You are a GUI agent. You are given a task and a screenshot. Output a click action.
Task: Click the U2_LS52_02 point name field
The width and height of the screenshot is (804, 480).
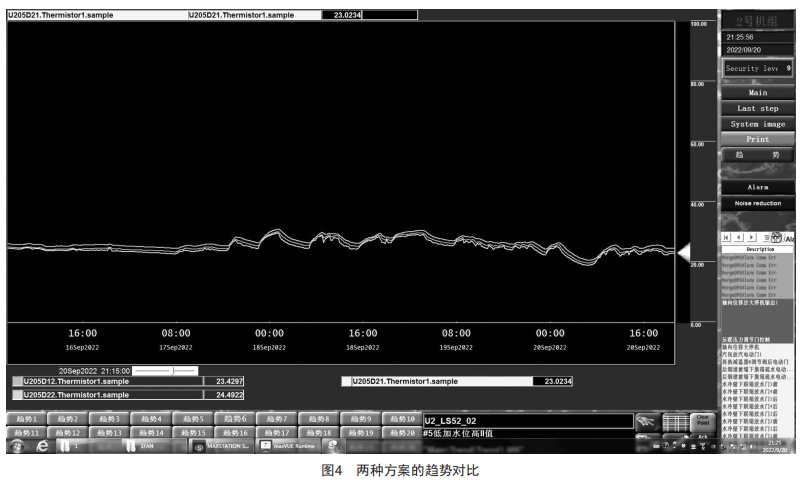pyautogui.click(x=527, y=421)
